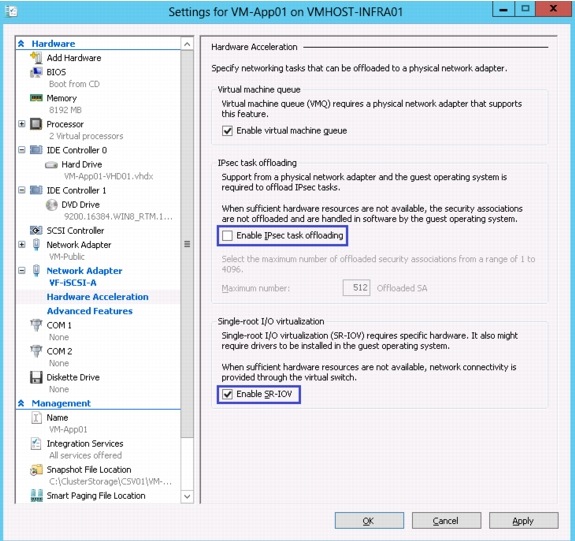
Task: Check Enable IPsec task offloading
Action: [x=227, y=236]
